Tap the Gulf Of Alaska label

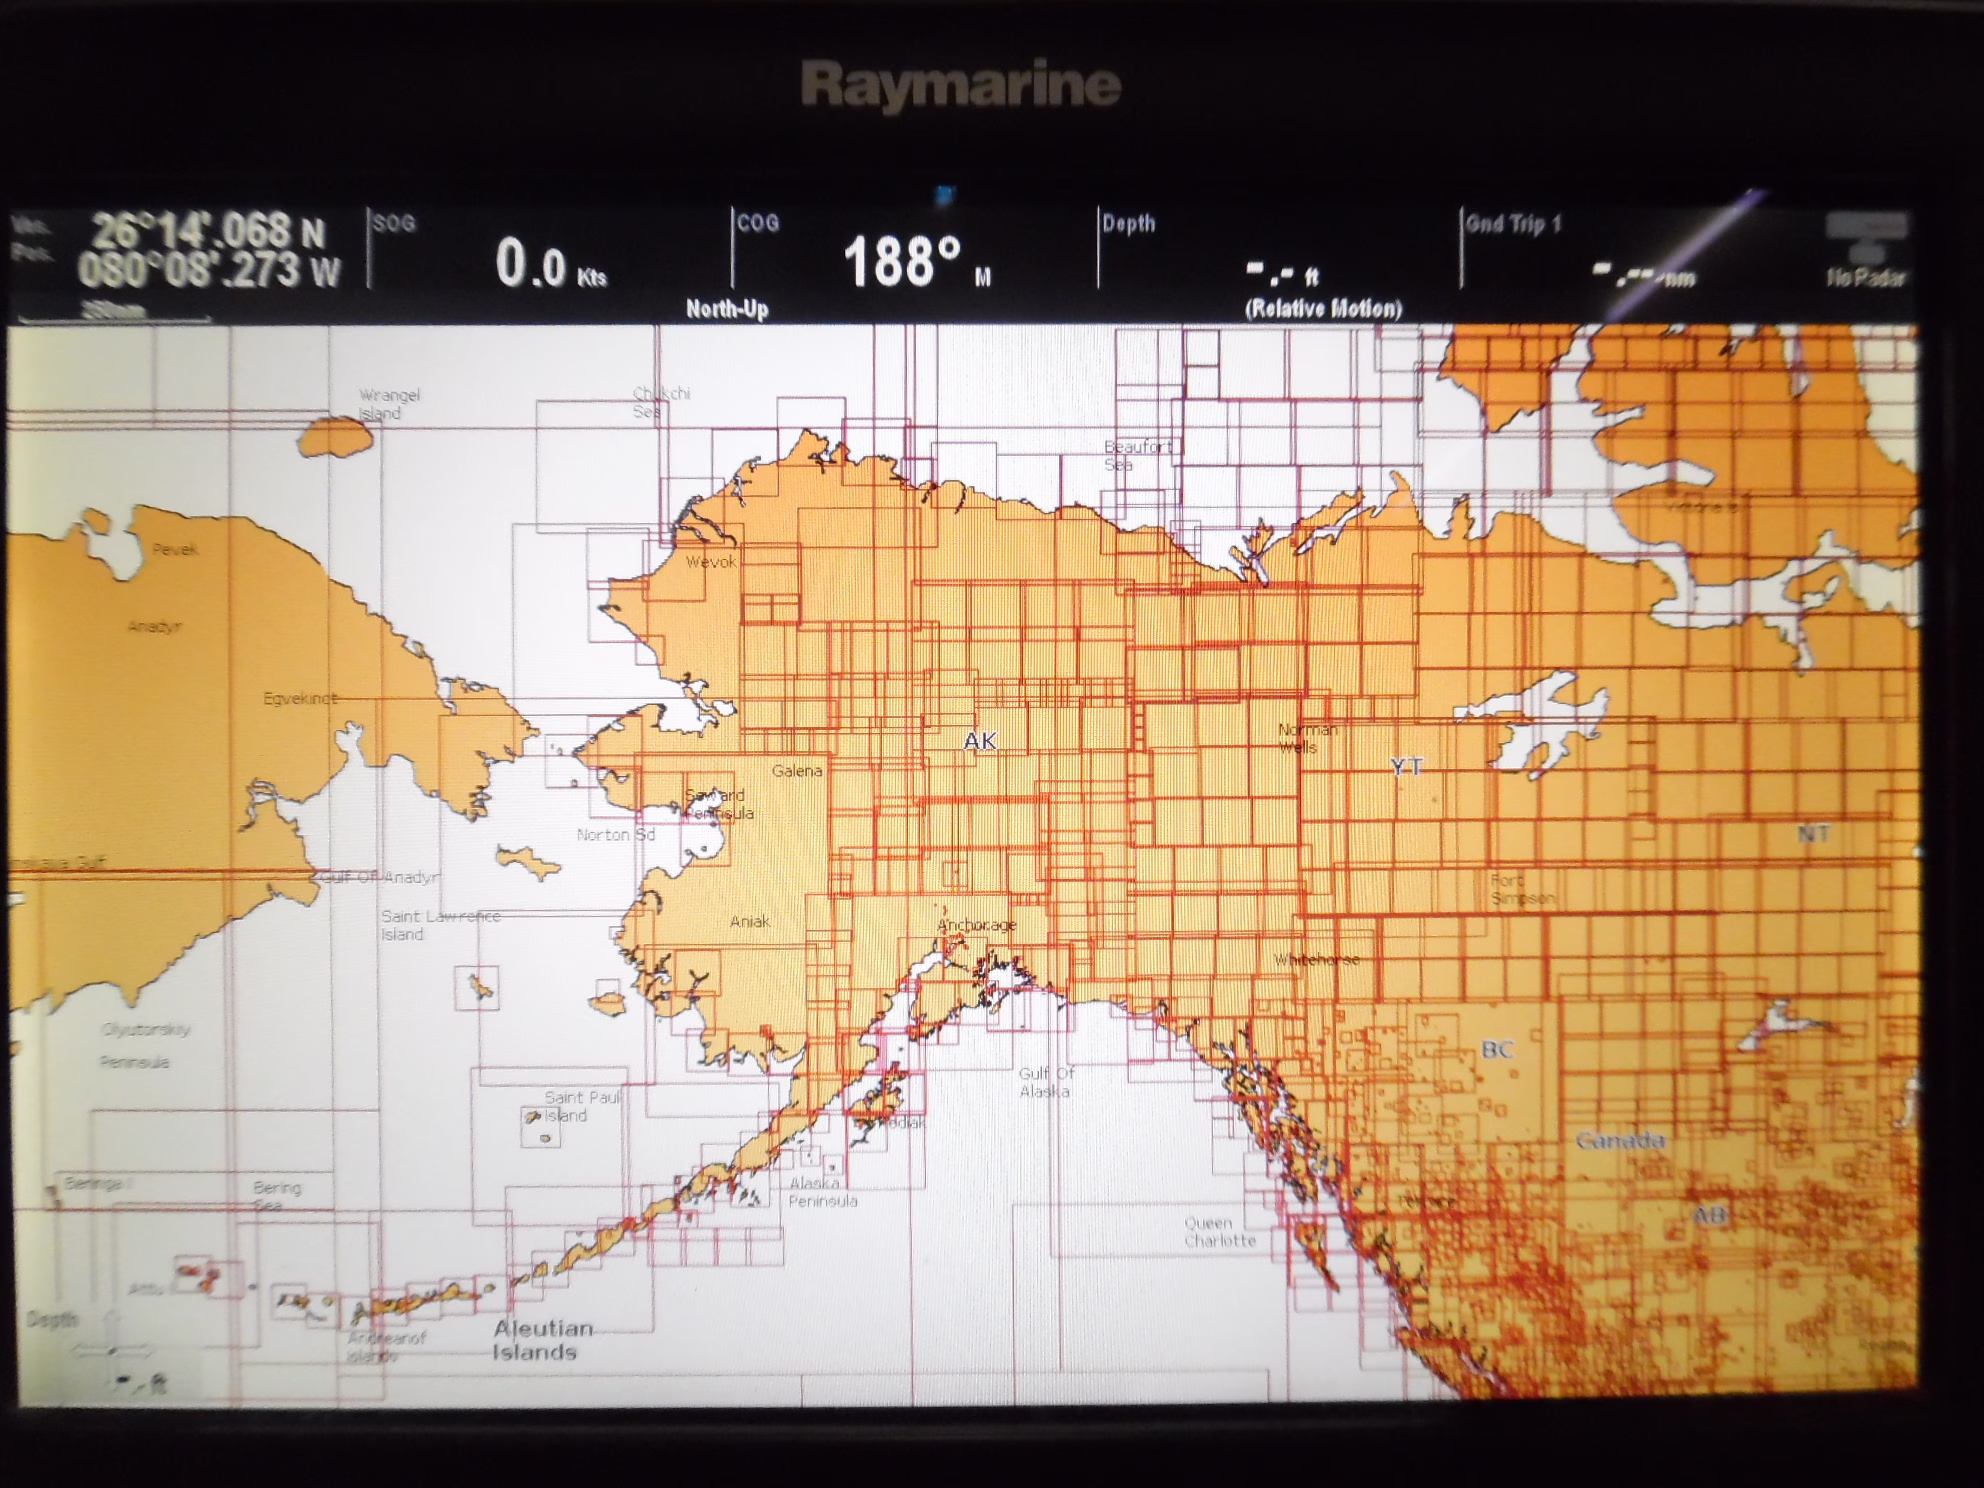tap(1046, 1082)
